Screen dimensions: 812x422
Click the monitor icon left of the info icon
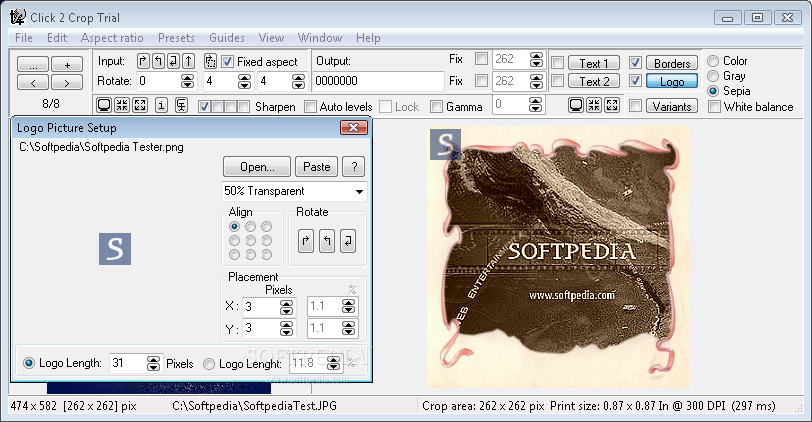point(104,106)
